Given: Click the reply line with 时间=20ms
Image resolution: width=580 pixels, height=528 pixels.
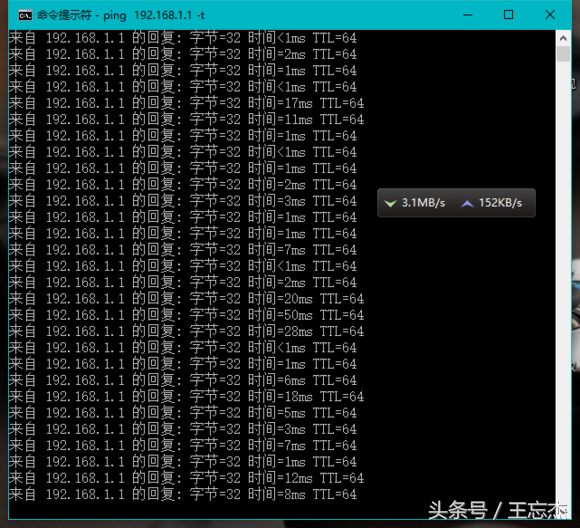Looking at the screenshot, I should tap(186, 299).
